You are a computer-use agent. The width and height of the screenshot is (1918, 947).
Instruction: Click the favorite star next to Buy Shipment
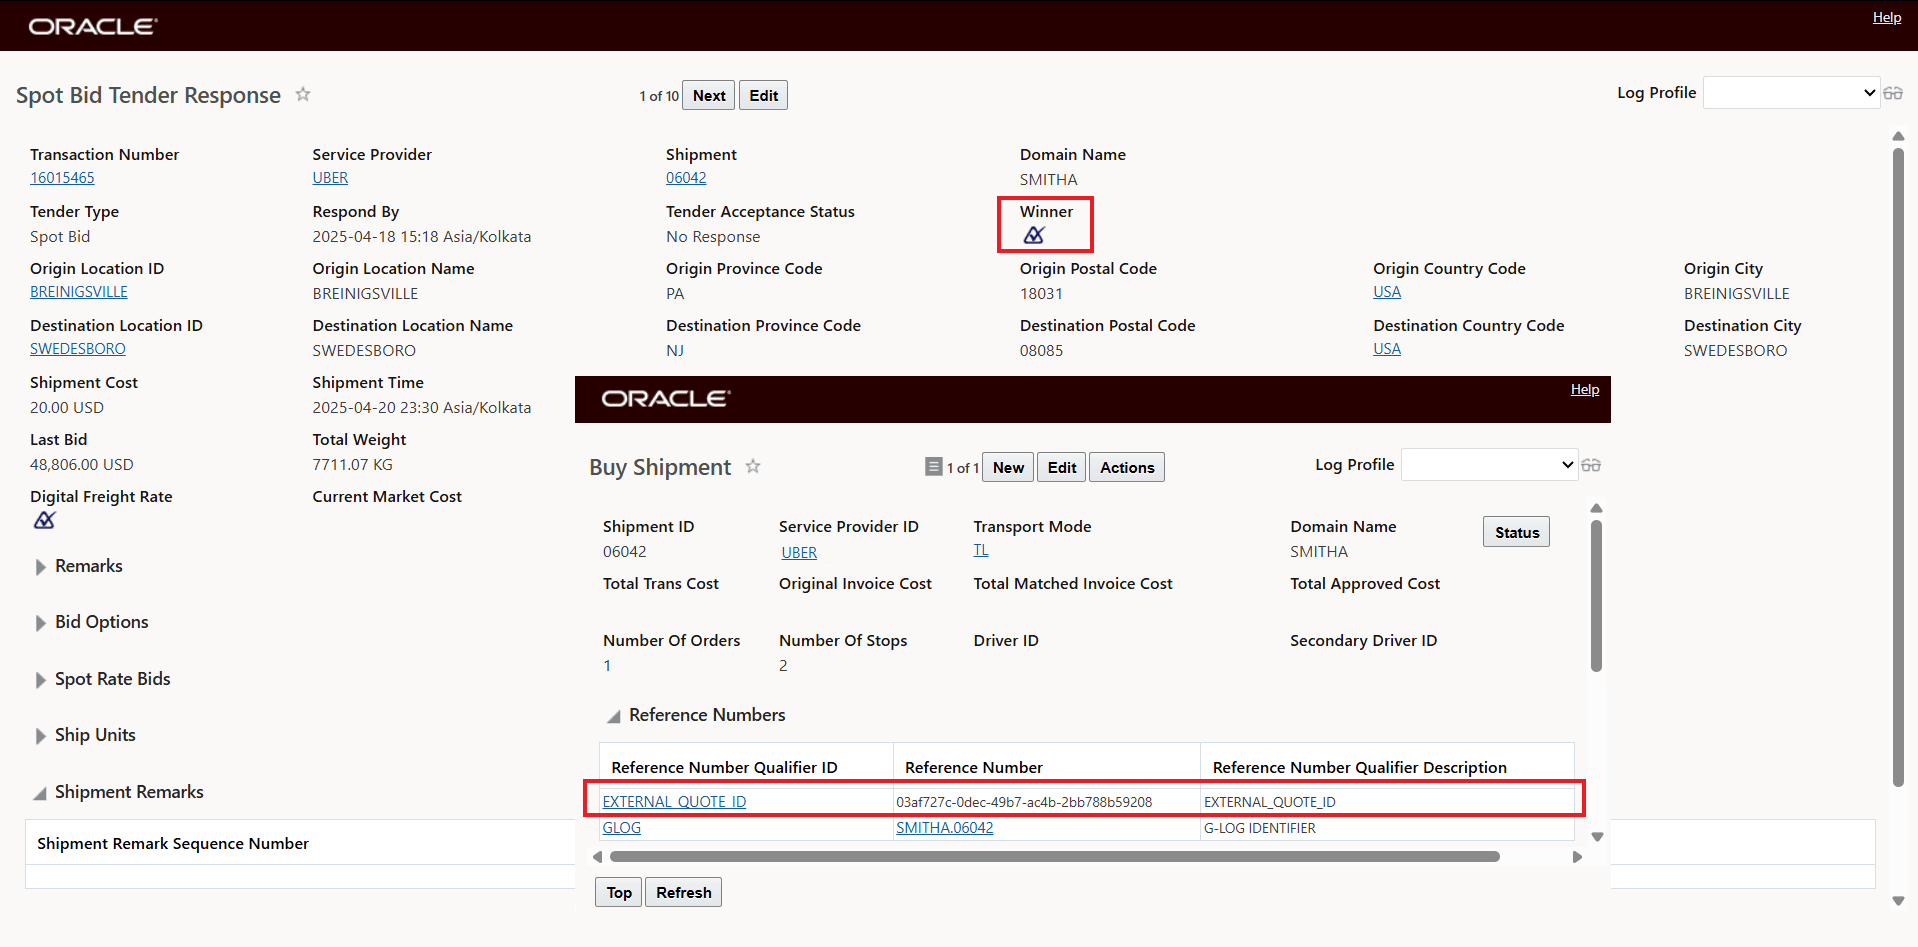pyautogui.click(x=753, y=466)
